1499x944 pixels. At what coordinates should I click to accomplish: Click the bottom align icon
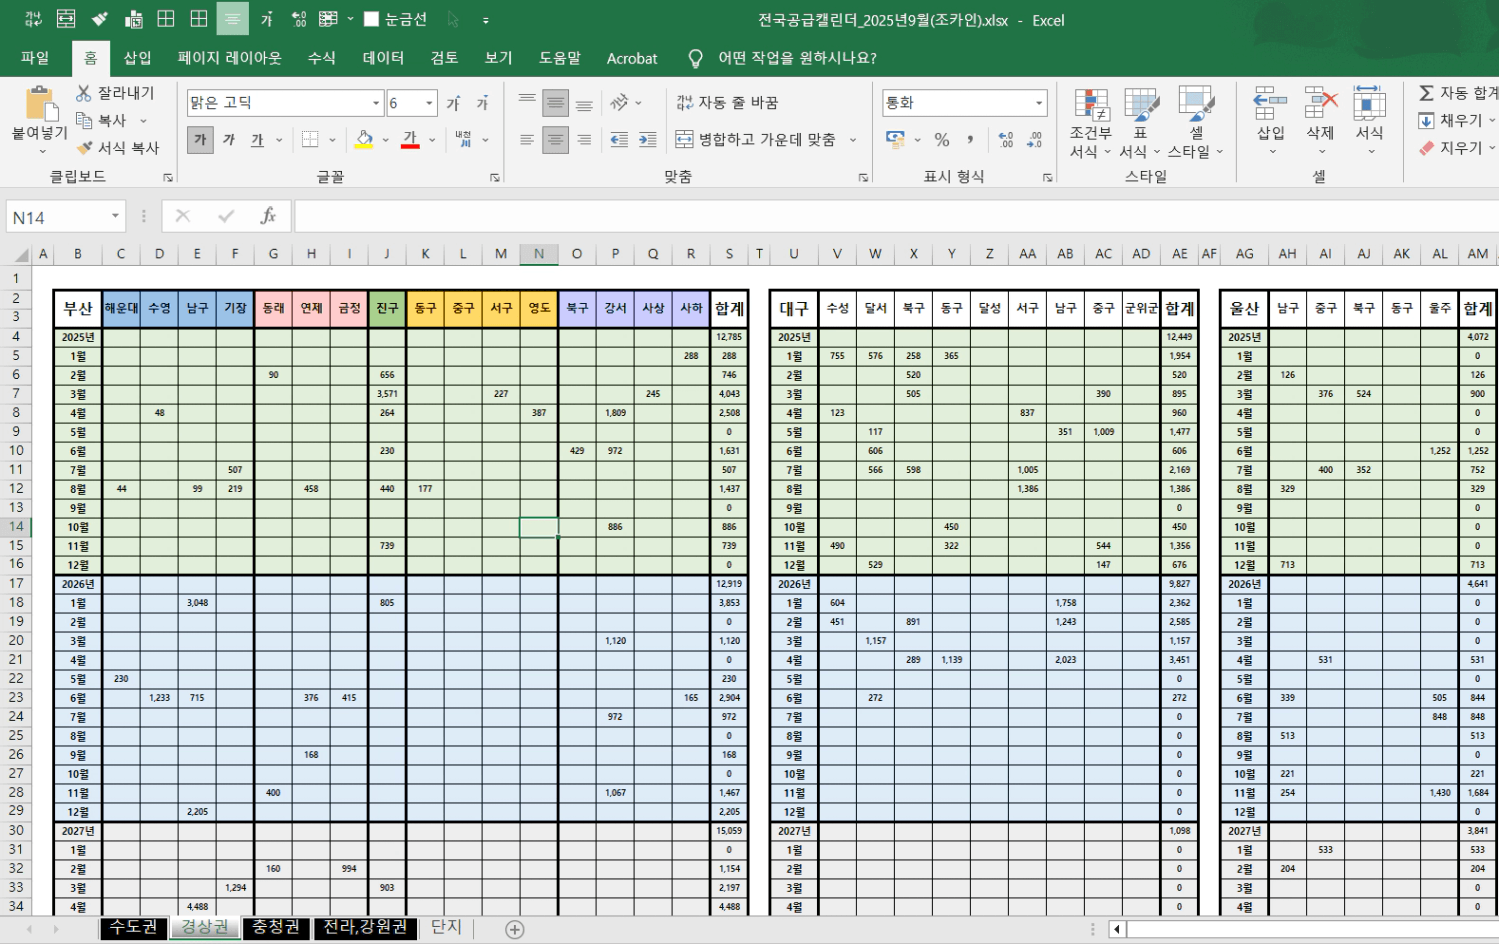coord(584,103)
